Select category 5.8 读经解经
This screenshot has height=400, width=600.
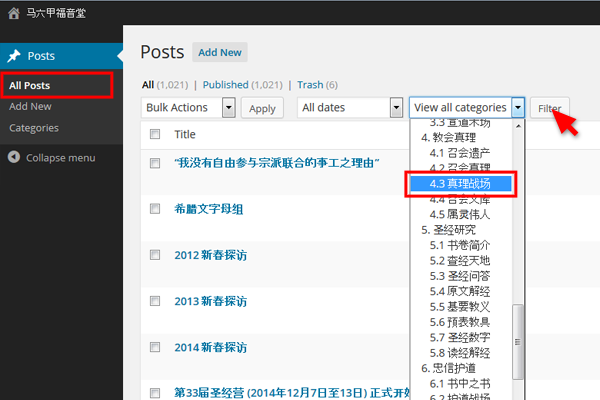tap(460, 353)
